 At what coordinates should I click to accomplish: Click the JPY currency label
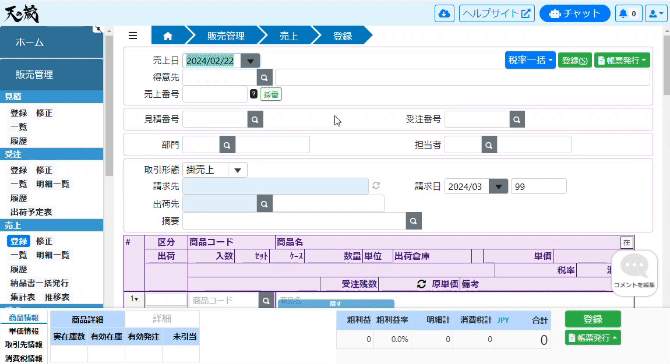[503, 320]
